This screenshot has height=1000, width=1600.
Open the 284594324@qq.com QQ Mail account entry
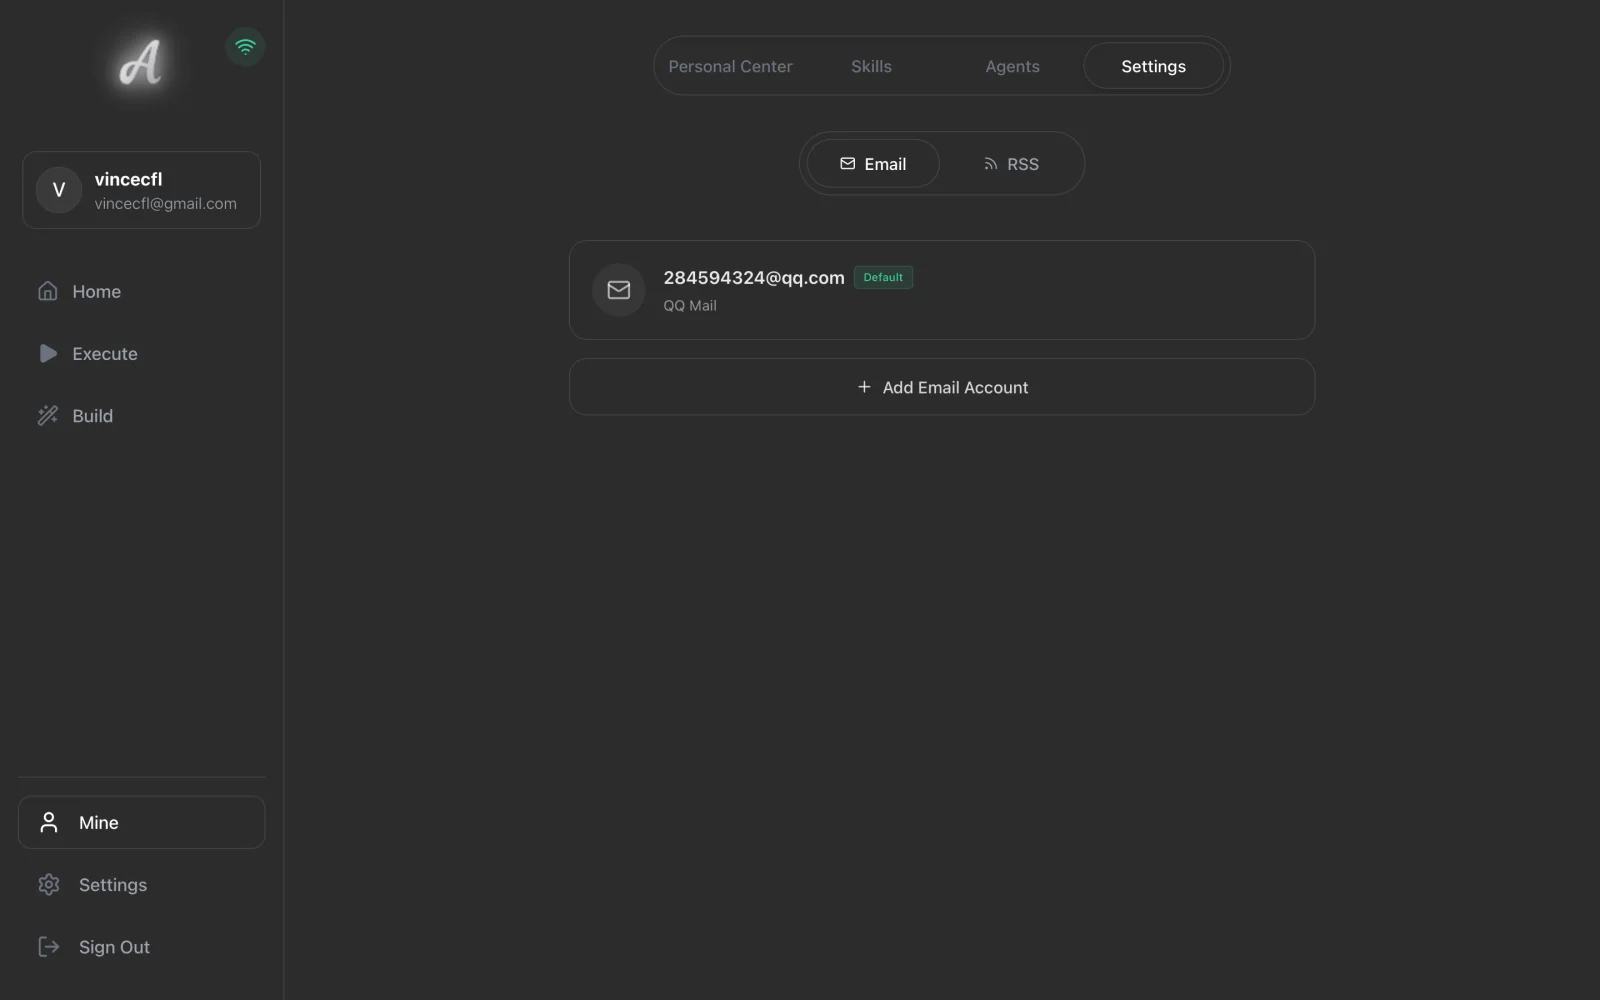pos(942,290)
